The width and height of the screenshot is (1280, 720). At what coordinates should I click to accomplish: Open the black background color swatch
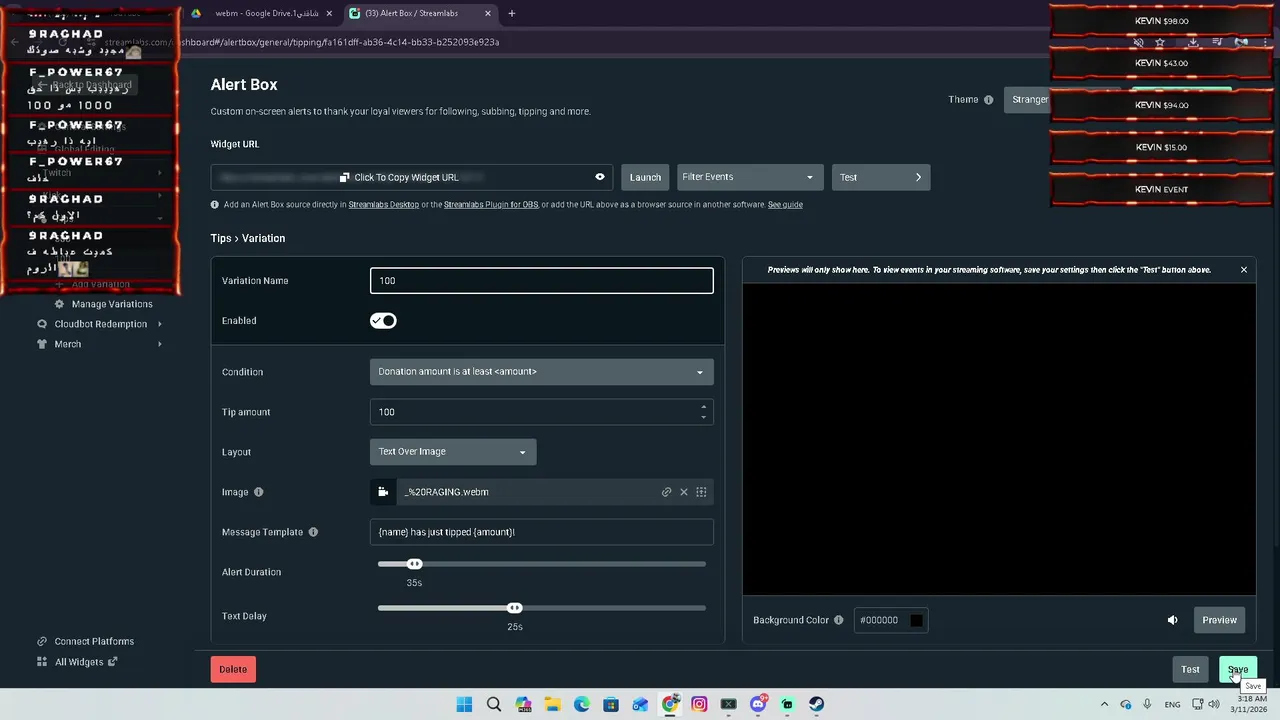tap(916, 620)
